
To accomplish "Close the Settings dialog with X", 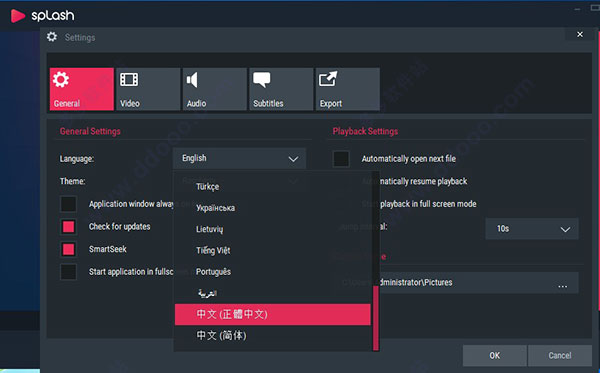I will tap(580, 34).
